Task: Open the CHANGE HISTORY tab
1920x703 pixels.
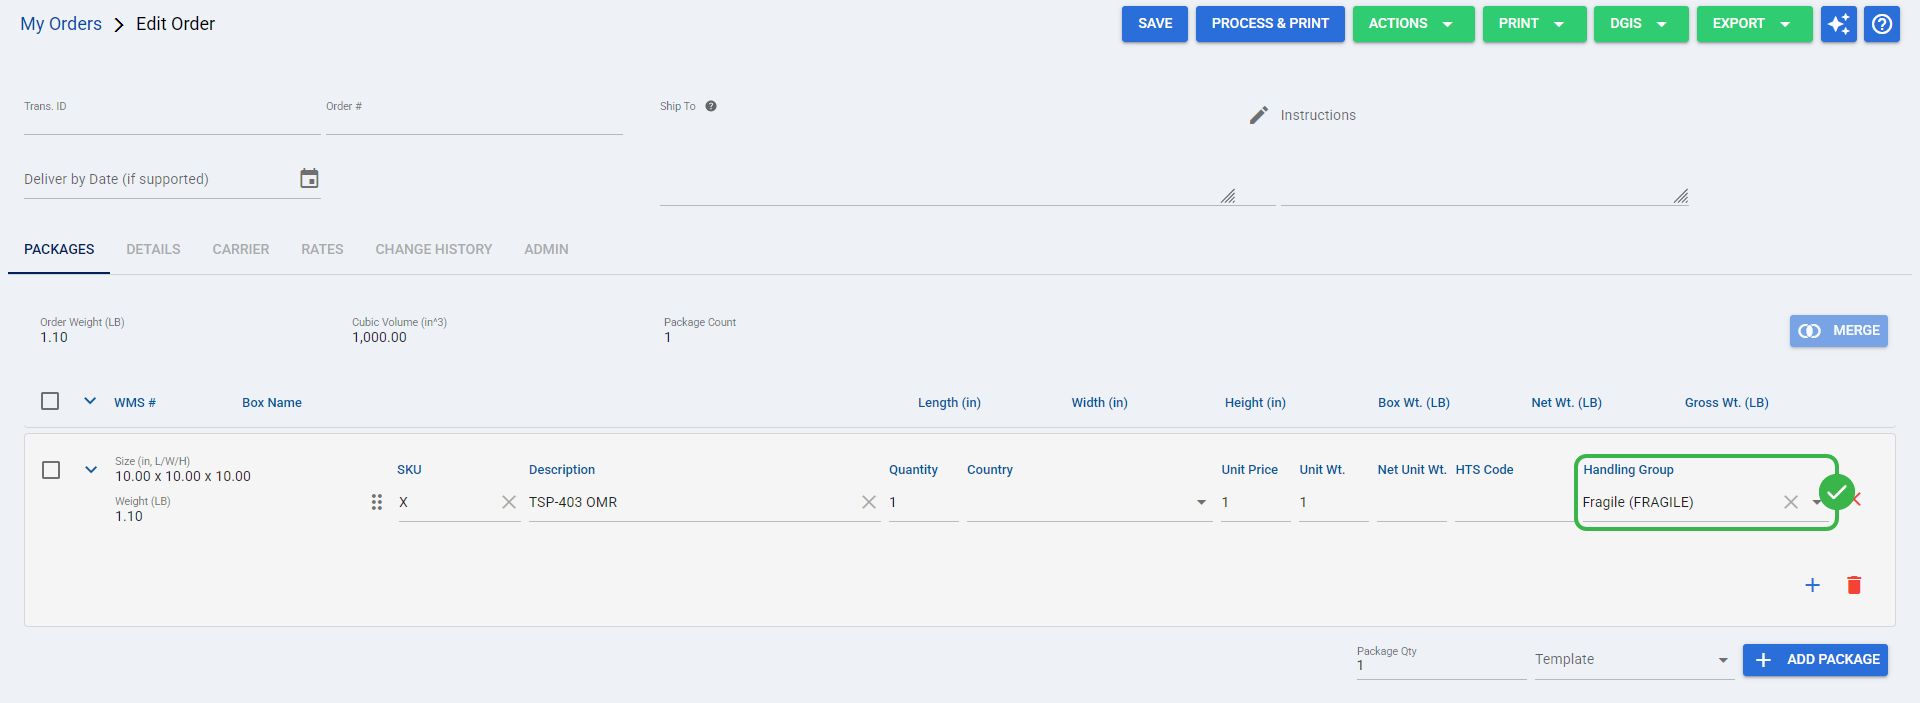Action: (x=434, y=249)
